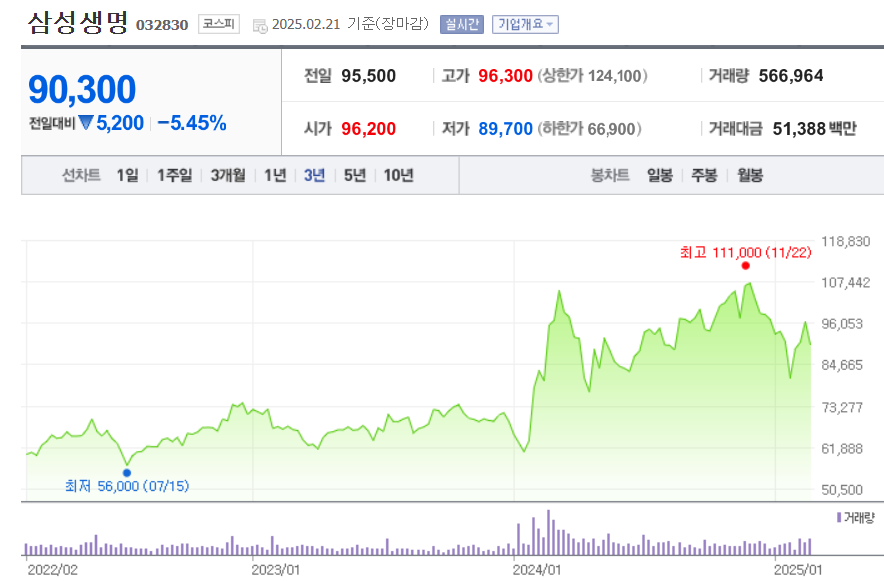884x581 pixels.
Task: Select the 3년 line chart tab
Action: [x=315, y=175]
